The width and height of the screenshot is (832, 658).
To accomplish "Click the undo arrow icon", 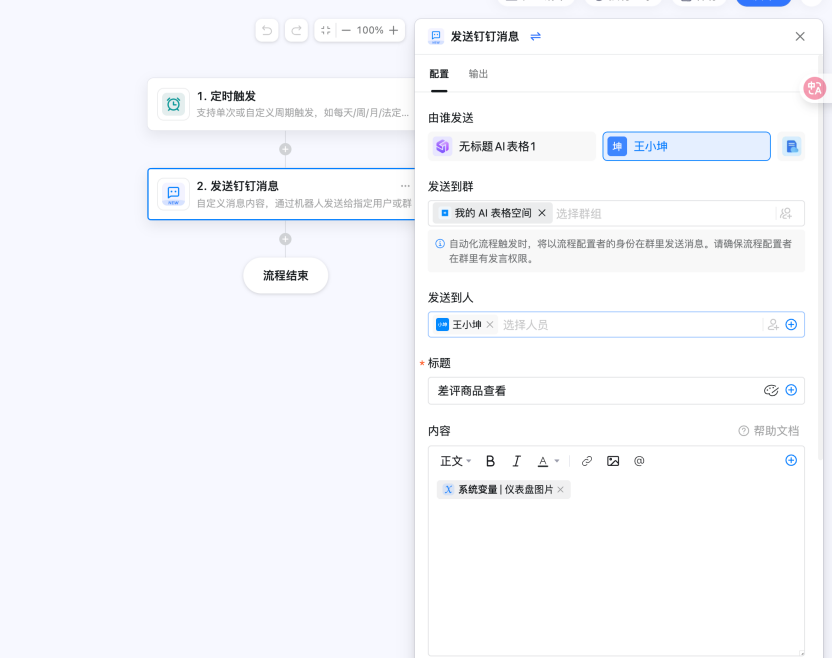I will [x=267, y=31].
